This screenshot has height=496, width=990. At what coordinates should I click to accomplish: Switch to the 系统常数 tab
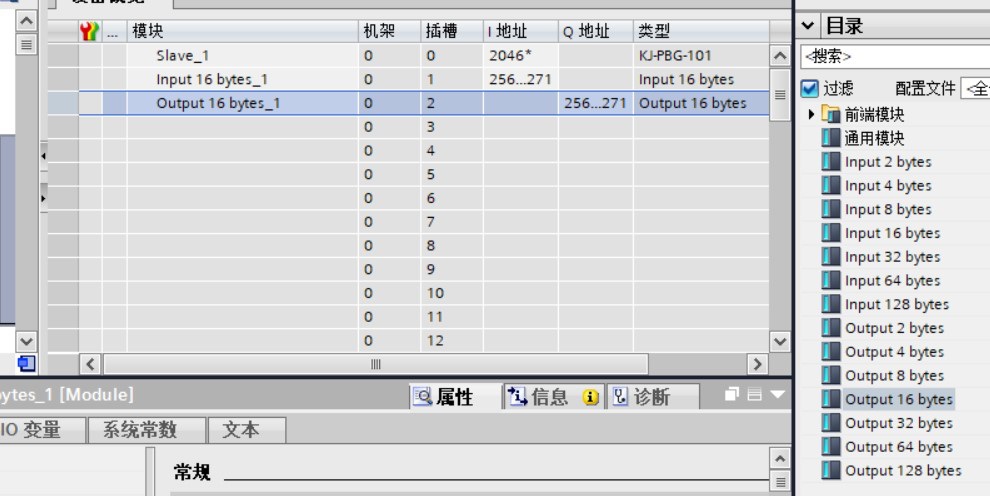139,430
